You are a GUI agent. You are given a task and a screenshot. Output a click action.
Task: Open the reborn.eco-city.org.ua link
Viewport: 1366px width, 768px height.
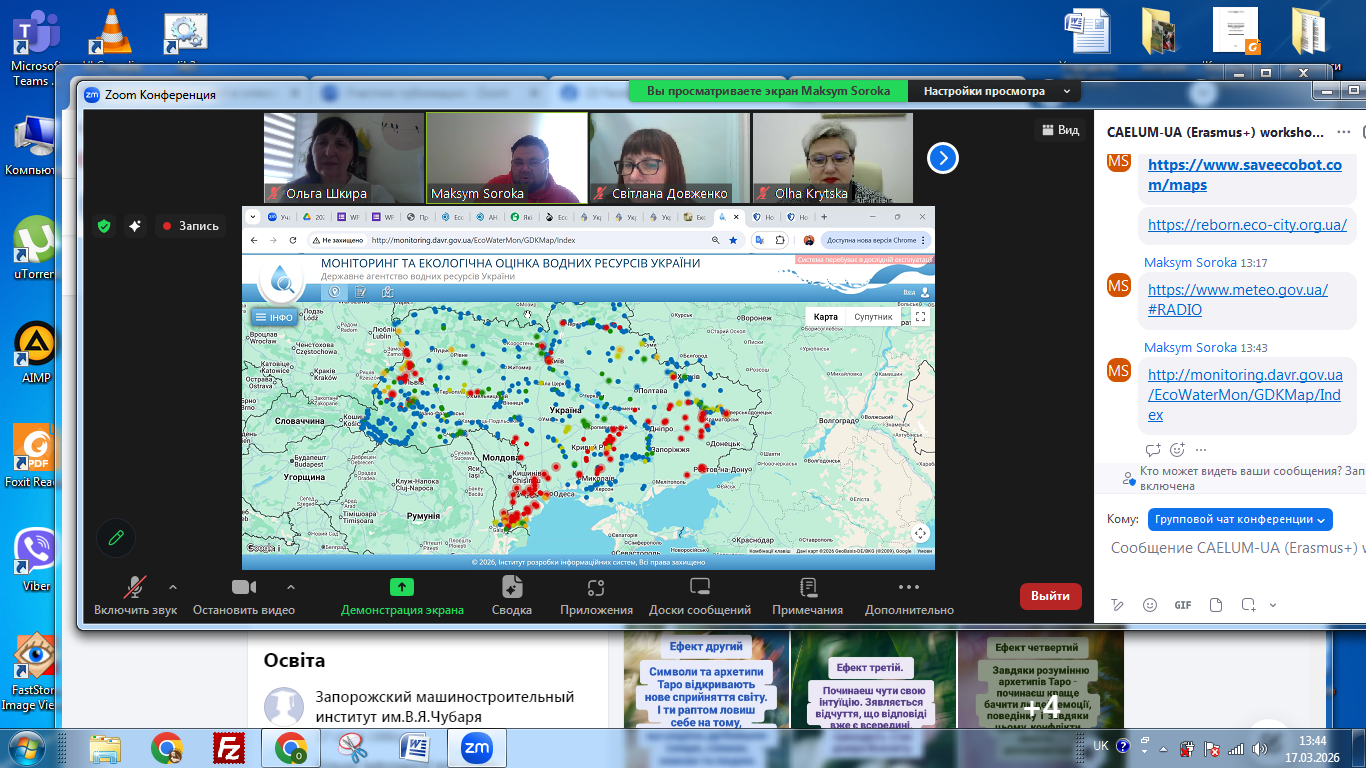pyautogui.click(x=1247, y=225)
